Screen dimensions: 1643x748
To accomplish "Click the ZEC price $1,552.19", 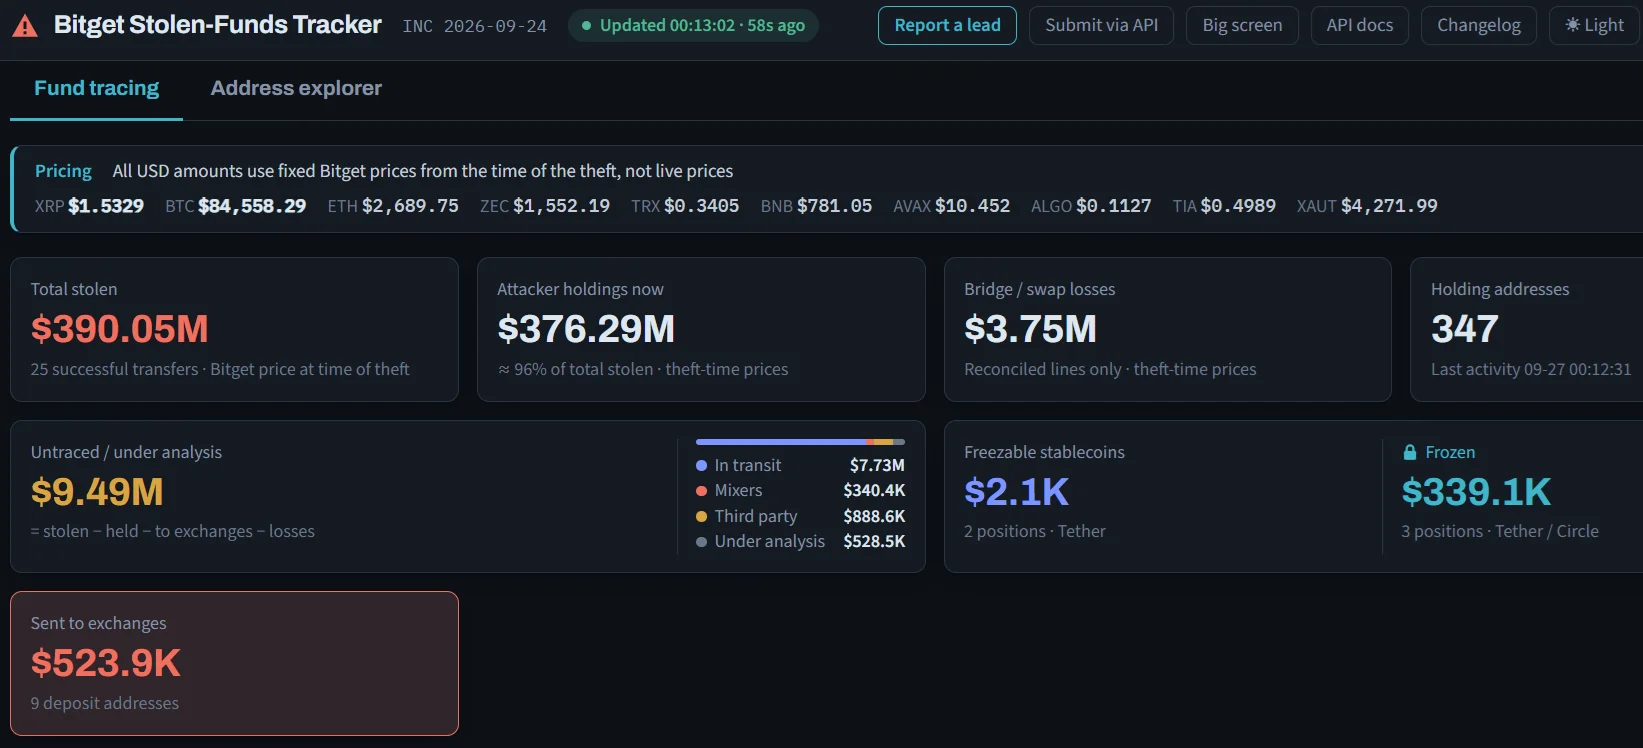I will [561, 206].
